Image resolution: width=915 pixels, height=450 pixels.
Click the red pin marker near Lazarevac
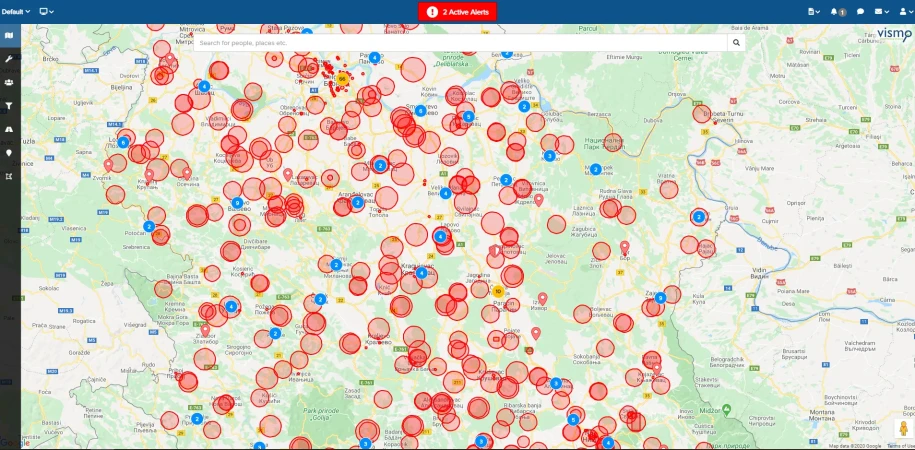pyautogui.click(x=288, y=174)
